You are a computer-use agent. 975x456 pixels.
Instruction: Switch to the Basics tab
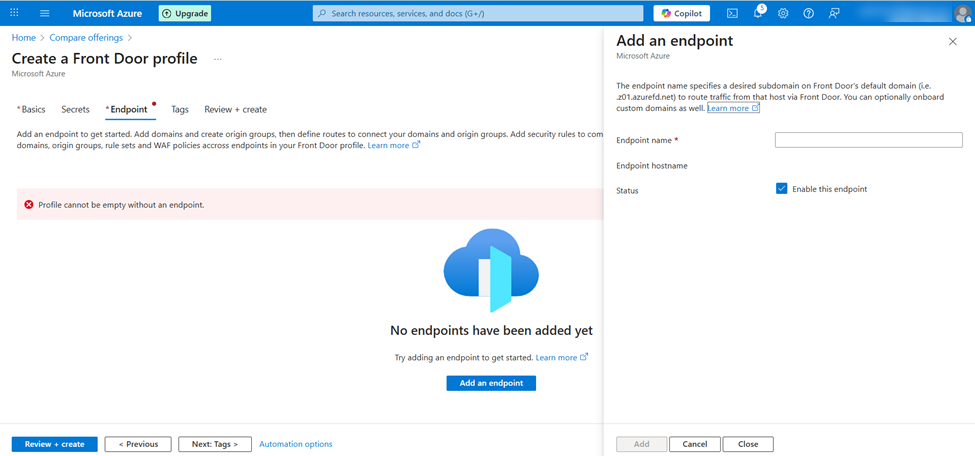pyautogui.click(x=31, y=109)
